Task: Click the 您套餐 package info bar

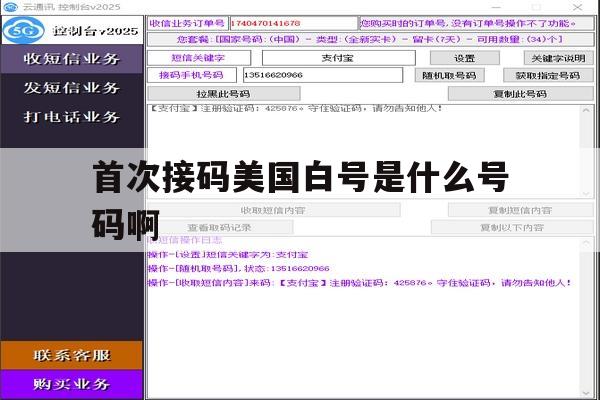Action: coord(370,39)
